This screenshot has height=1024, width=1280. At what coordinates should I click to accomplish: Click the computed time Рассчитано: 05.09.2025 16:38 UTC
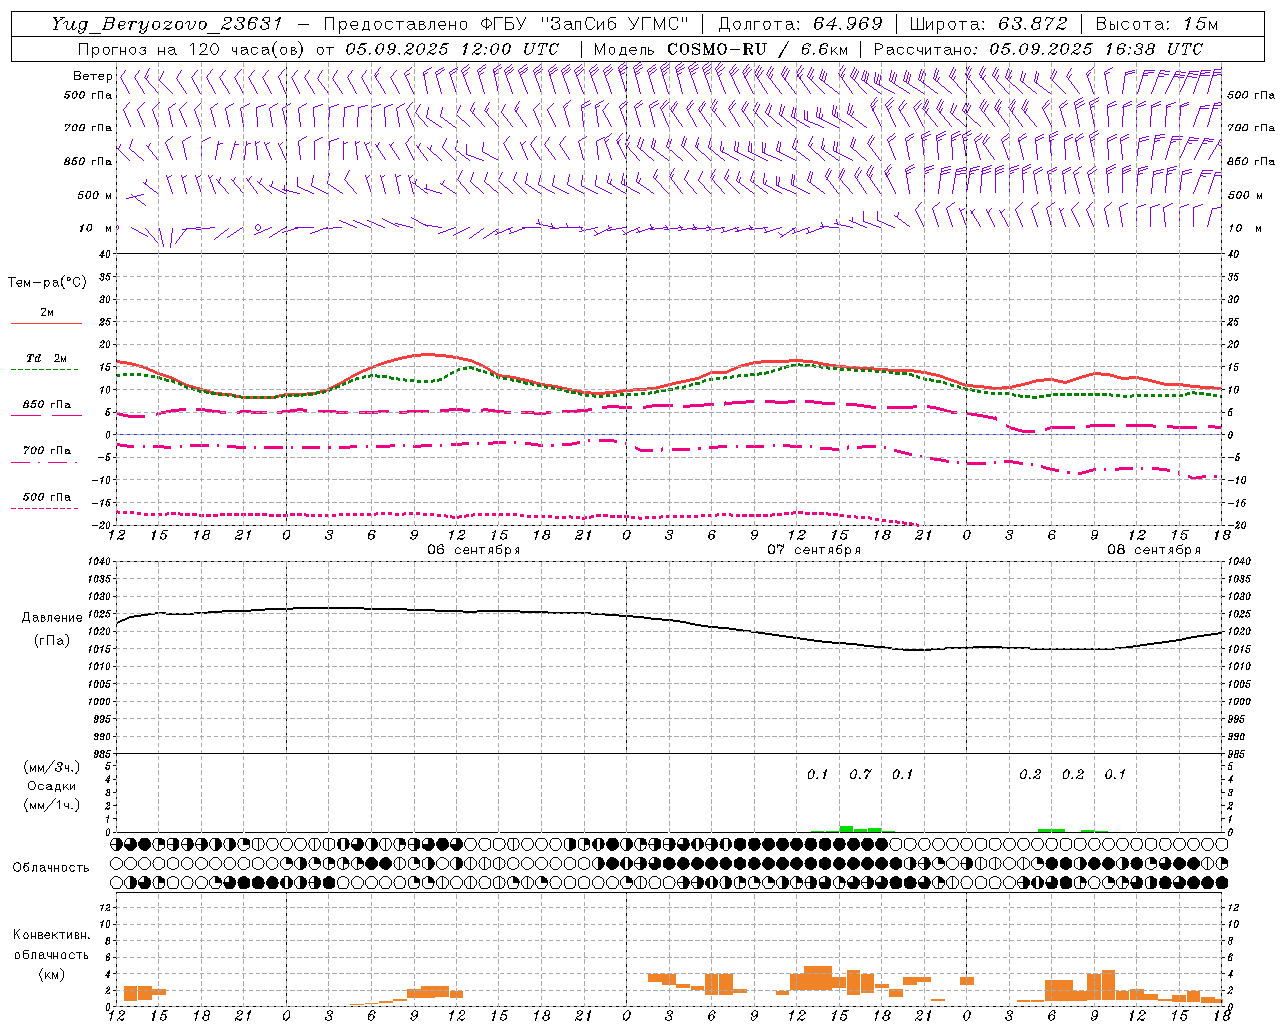coord(1038,48)
